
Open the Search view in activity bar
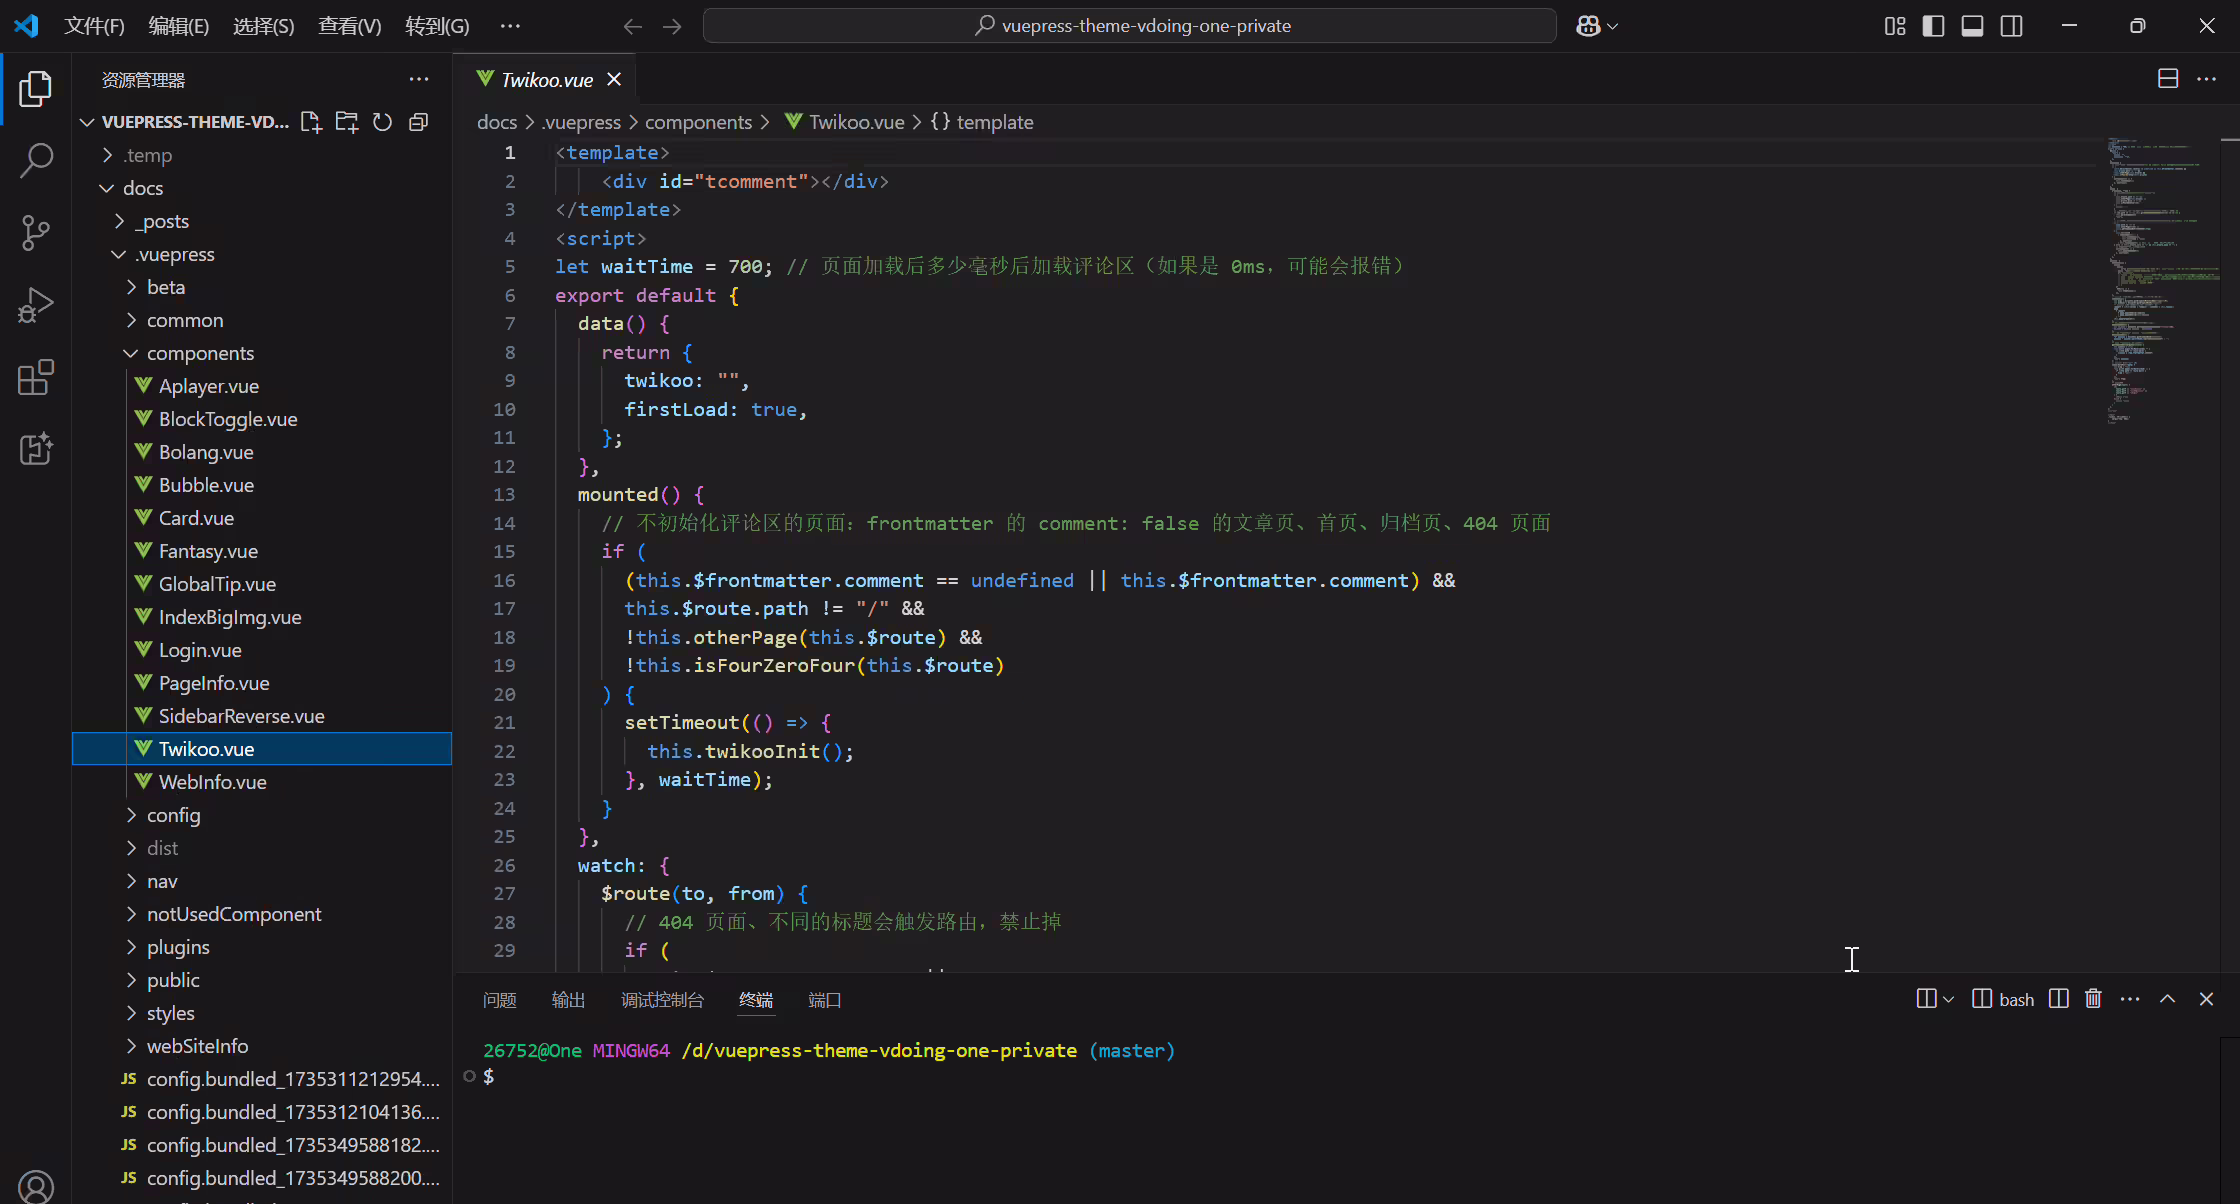(x=36, y=161)
